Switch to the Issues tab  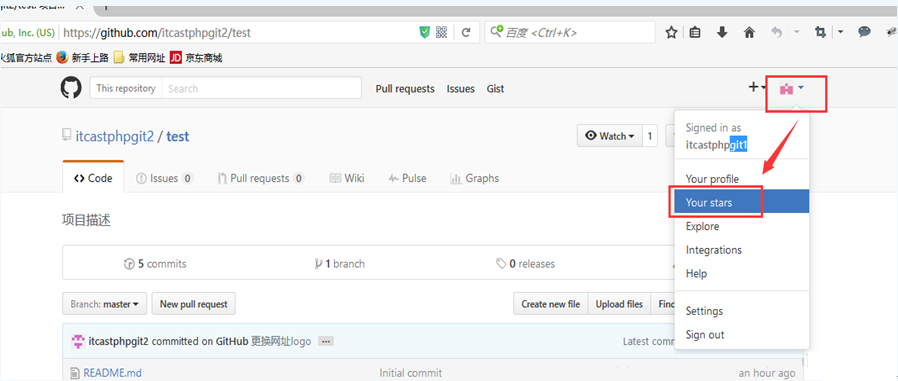[x=164, y=178]
